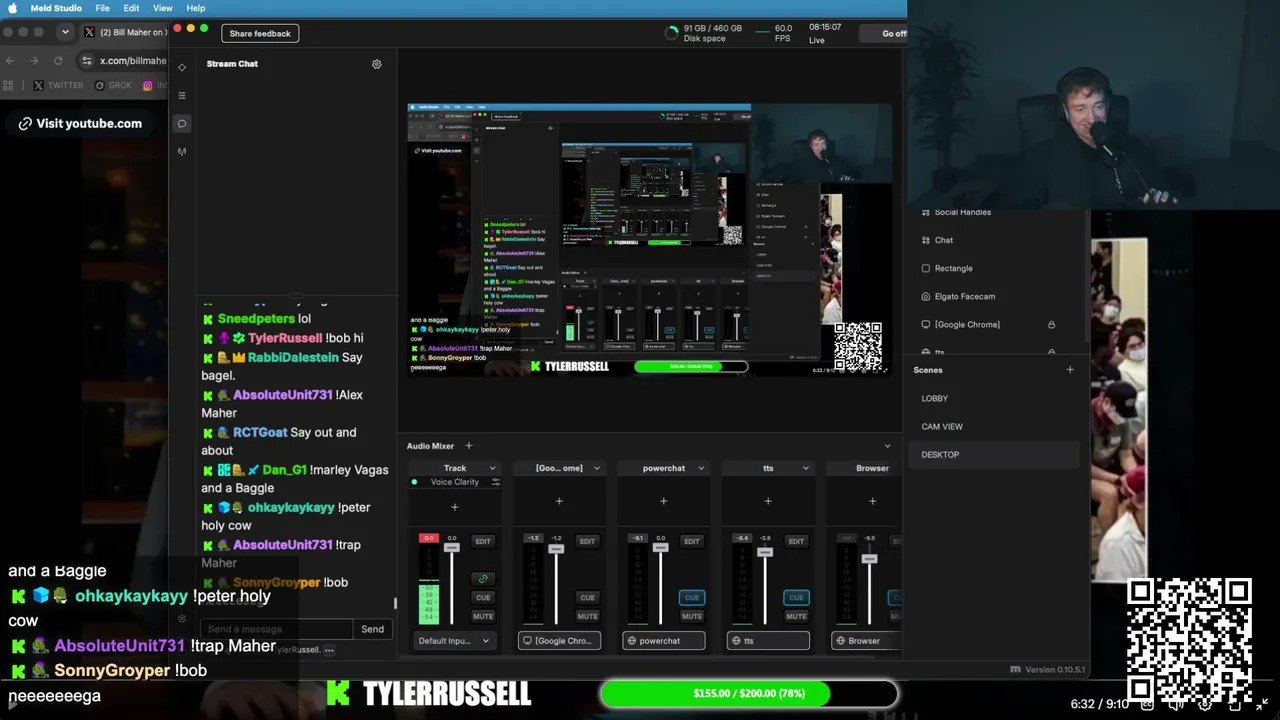
Task: Click the Share feedback button
Action: 260,33
